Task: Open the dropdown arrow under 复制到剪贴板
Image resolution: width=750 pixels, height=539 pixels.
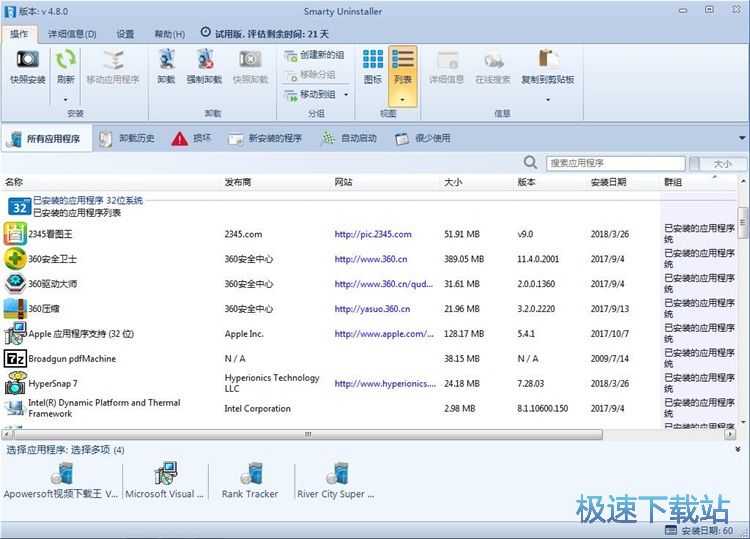Action: pos(547,99)
